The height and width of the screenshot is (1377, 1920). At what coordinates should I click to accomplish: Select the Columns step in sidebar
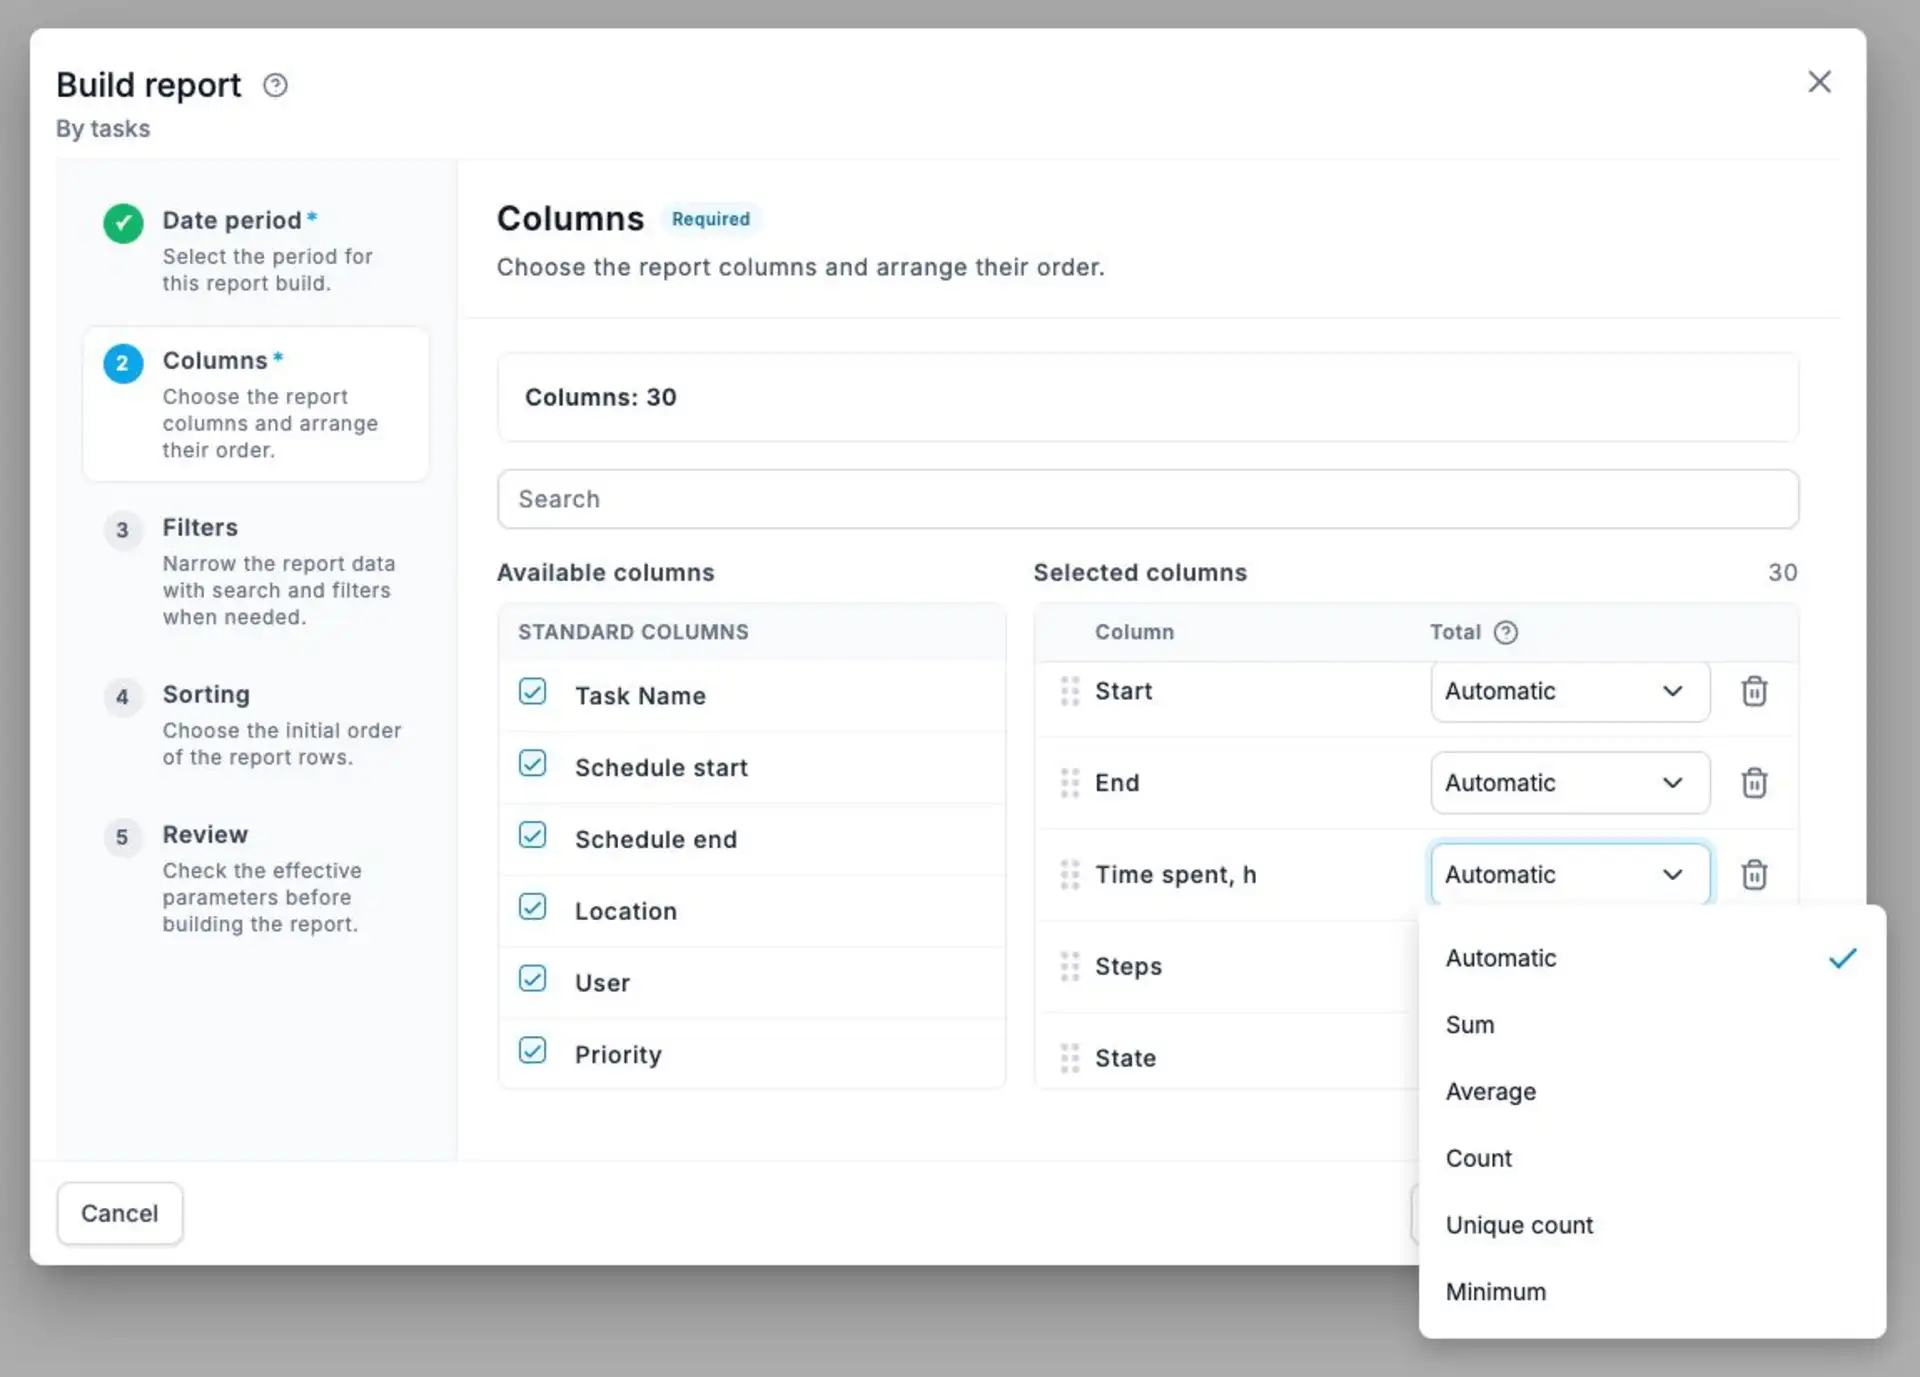coord(256,404)
